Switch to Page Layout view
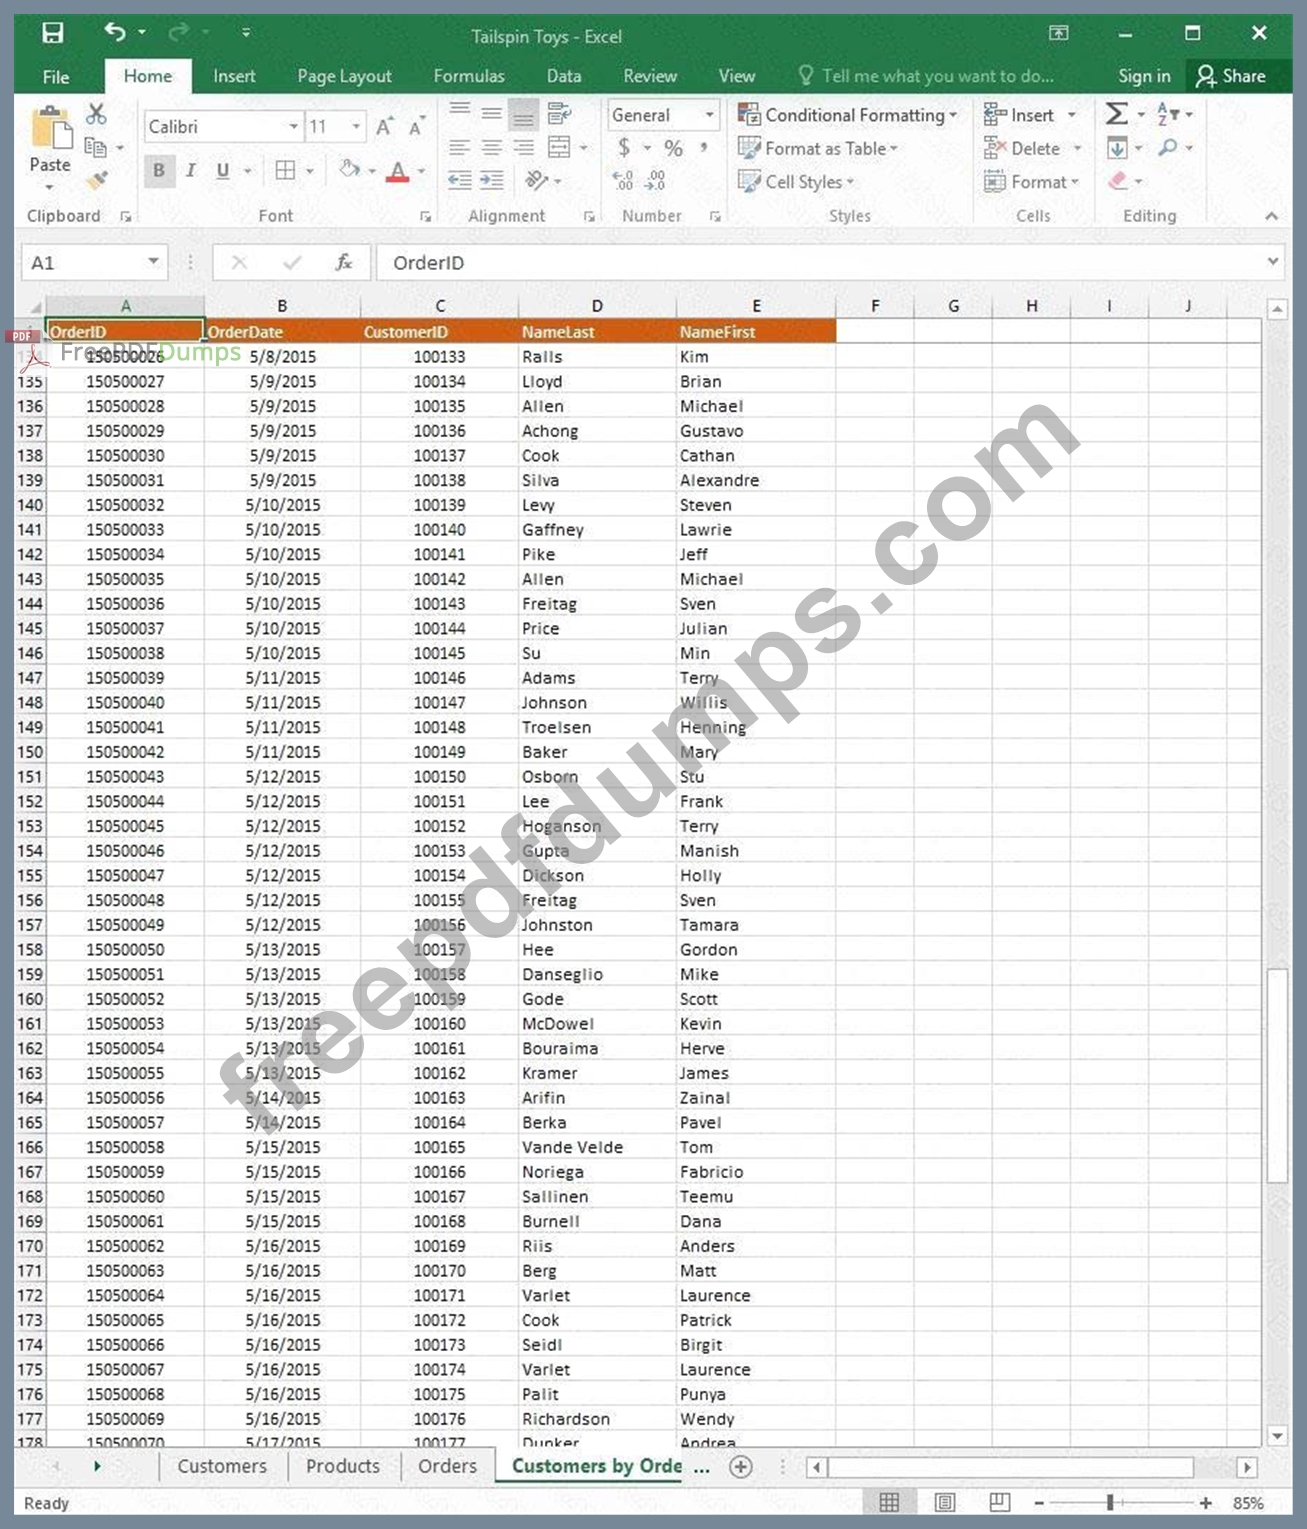This screenshot has width=1307, height=1529. (x=944, y=1502)
